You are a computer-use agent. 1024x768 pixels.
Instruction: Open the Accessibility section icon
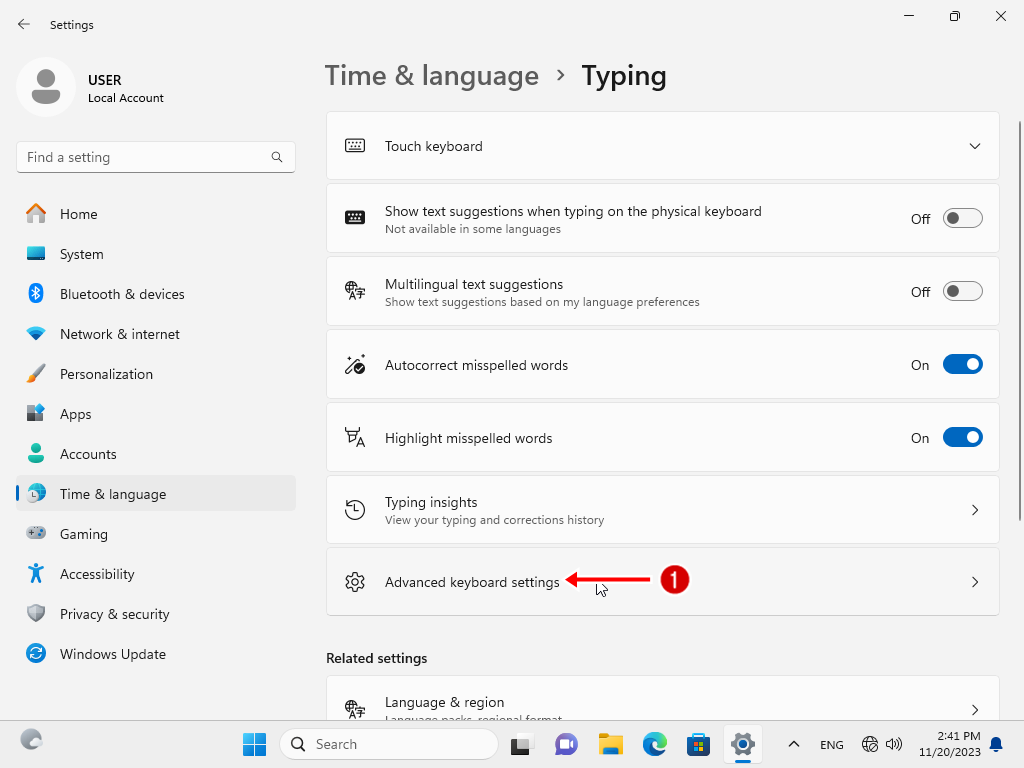(36, 574)
